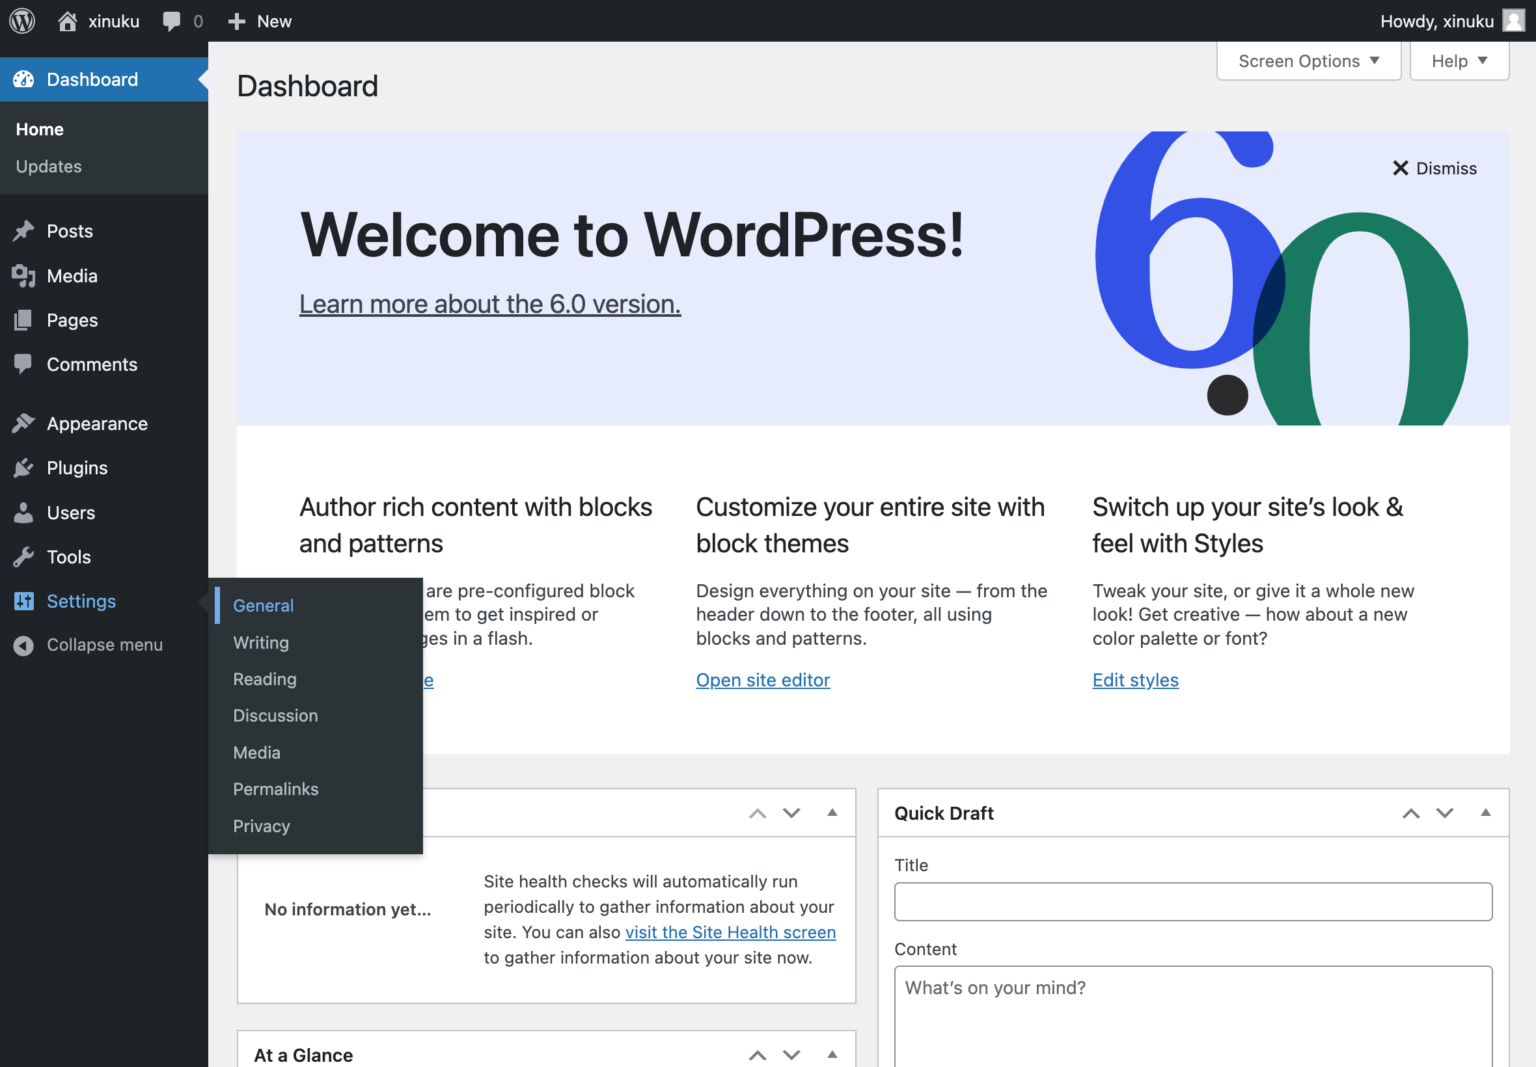Open Appearance using the paintbrush icon

pyautogui.click(x=23, y=423)
